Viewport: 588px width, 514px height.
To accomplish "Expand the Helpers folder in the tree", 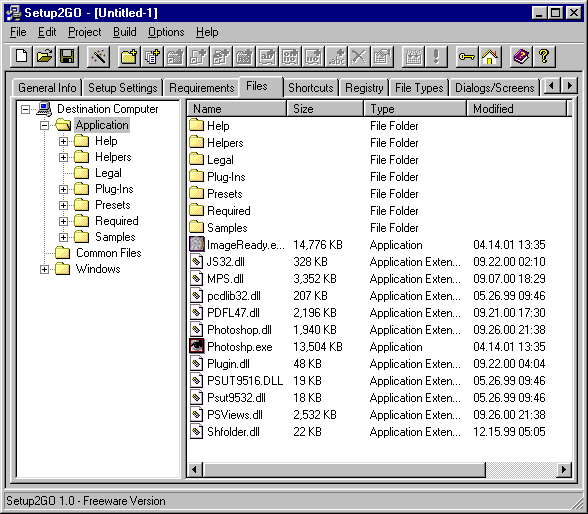I will 63,157.
